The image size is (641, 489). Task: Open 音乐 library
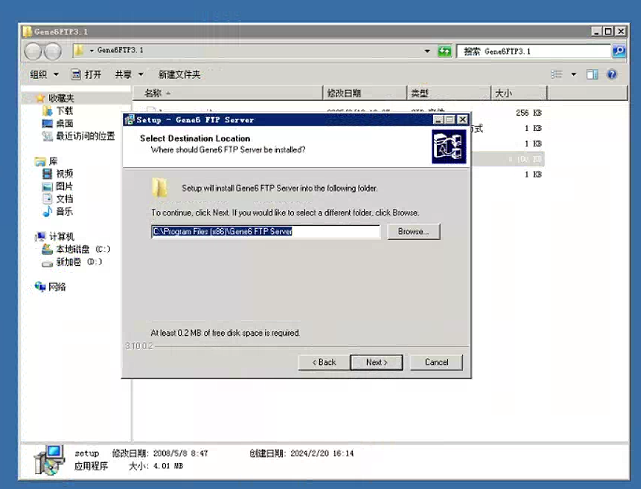coord(63,211)
